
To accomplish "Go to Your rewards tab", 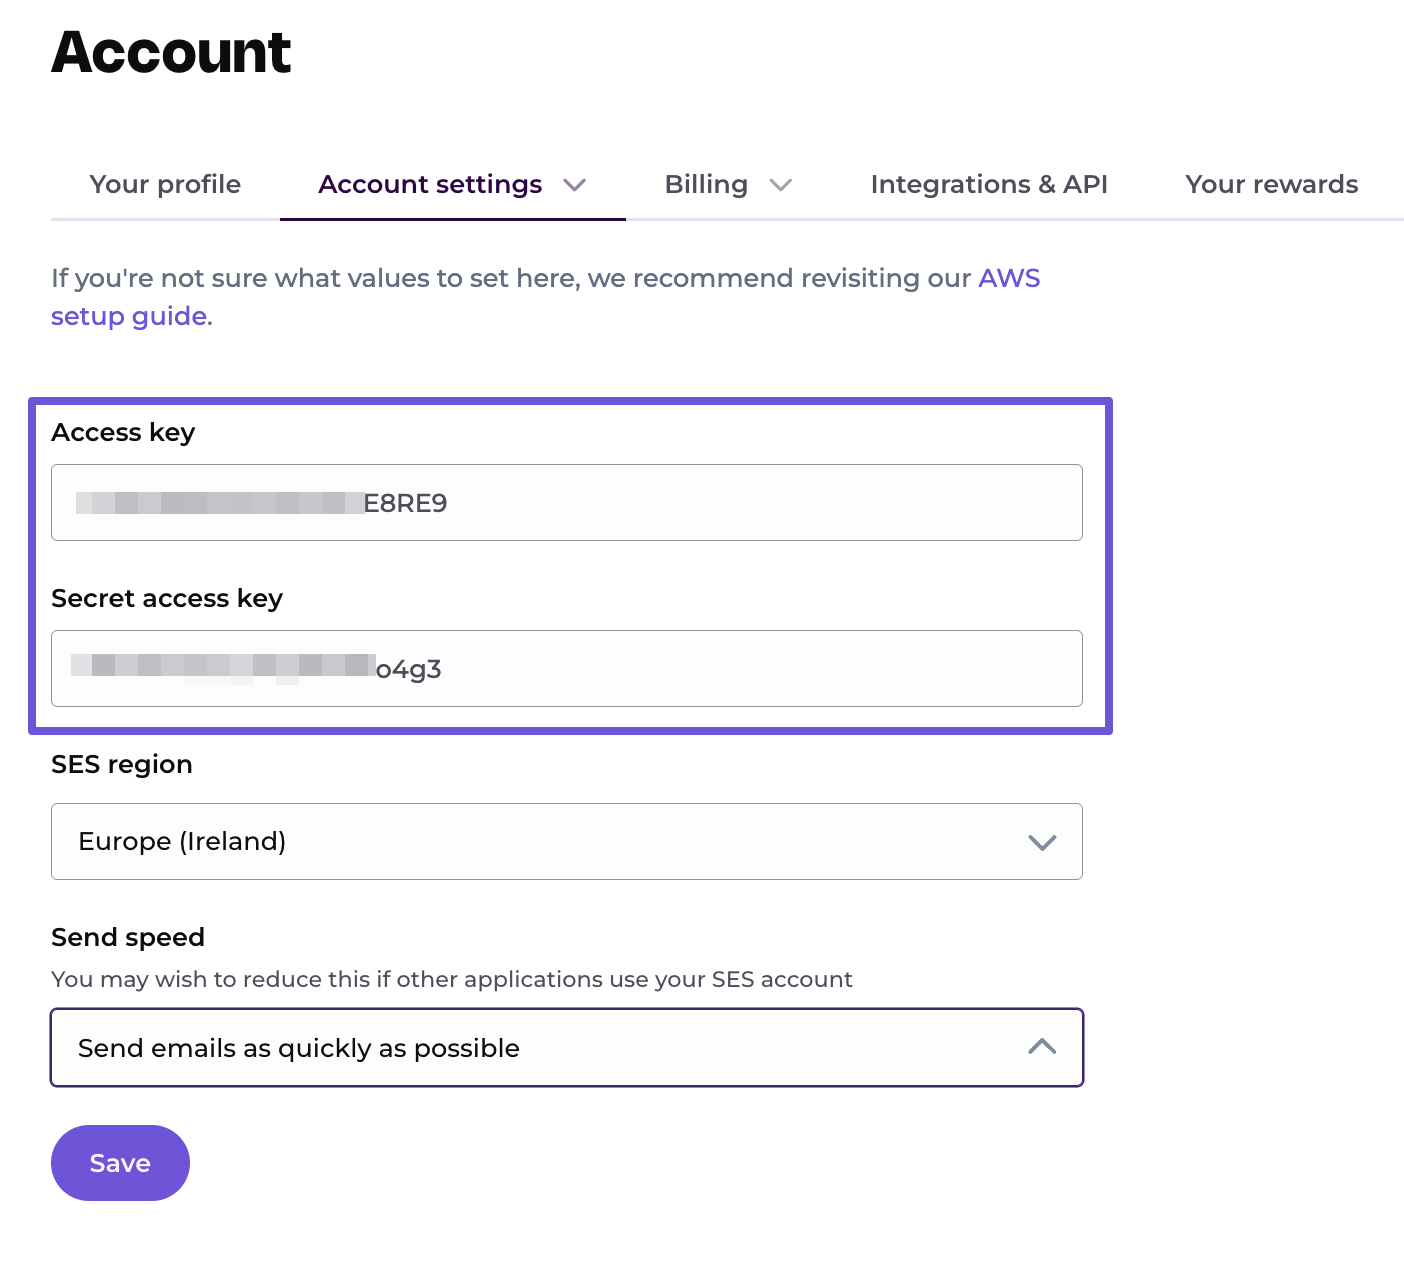I will (1271, 185).
